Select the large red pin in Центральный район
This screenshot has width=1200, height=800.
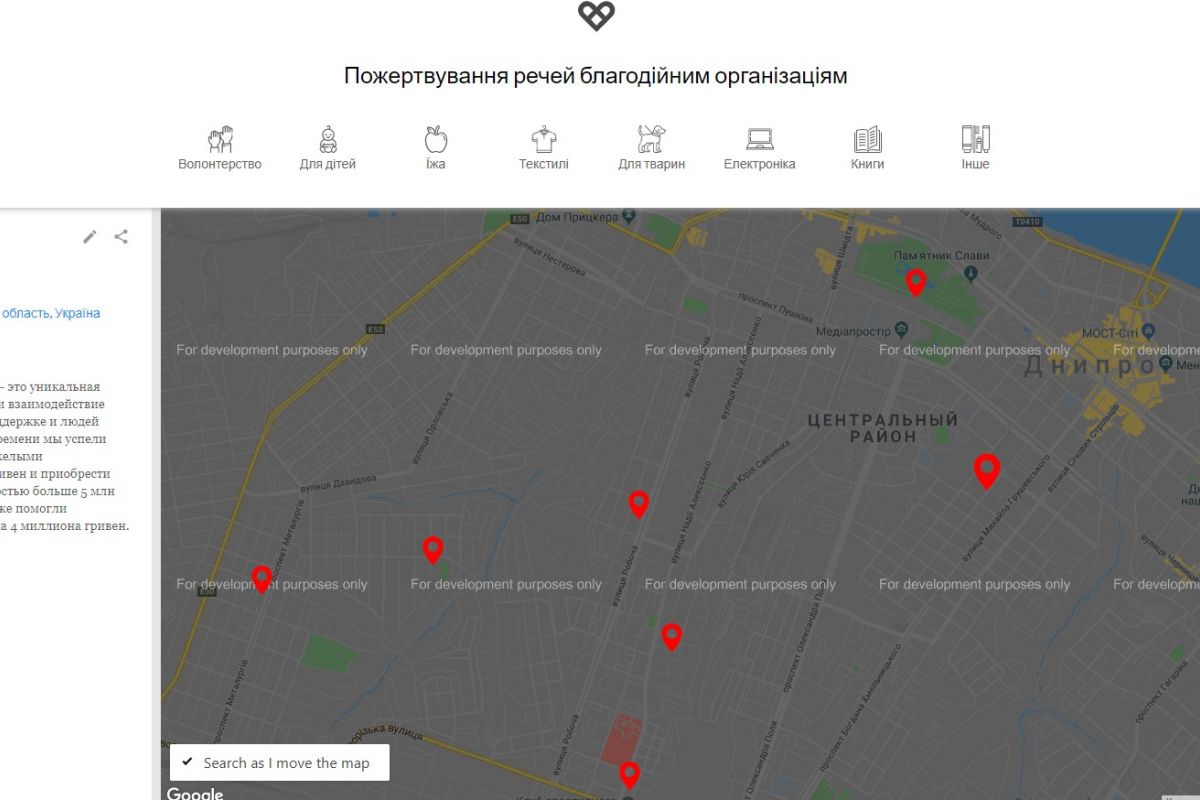[987, 470]
